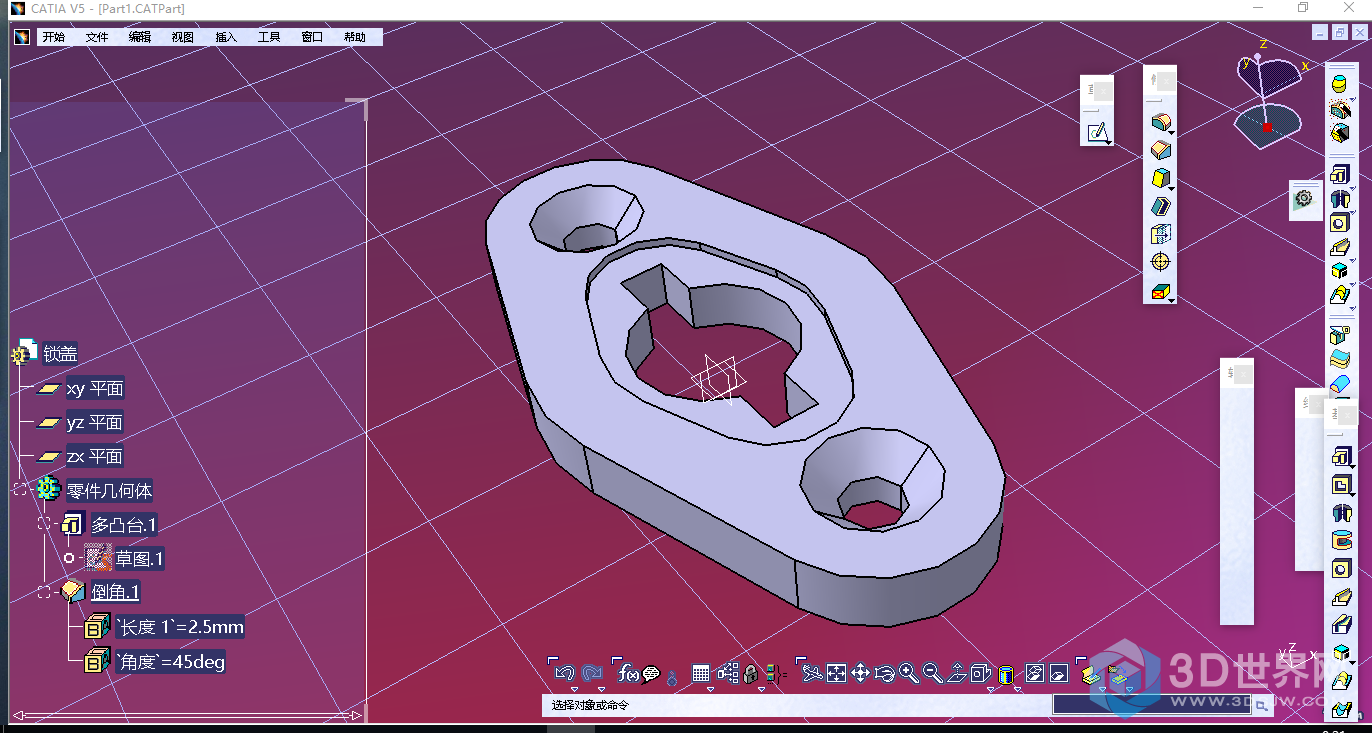The height and width of the screenshot is (733, 1372).
Task: Collapse the 零件几何体 tree node
Action: click(x=21, y=489)
